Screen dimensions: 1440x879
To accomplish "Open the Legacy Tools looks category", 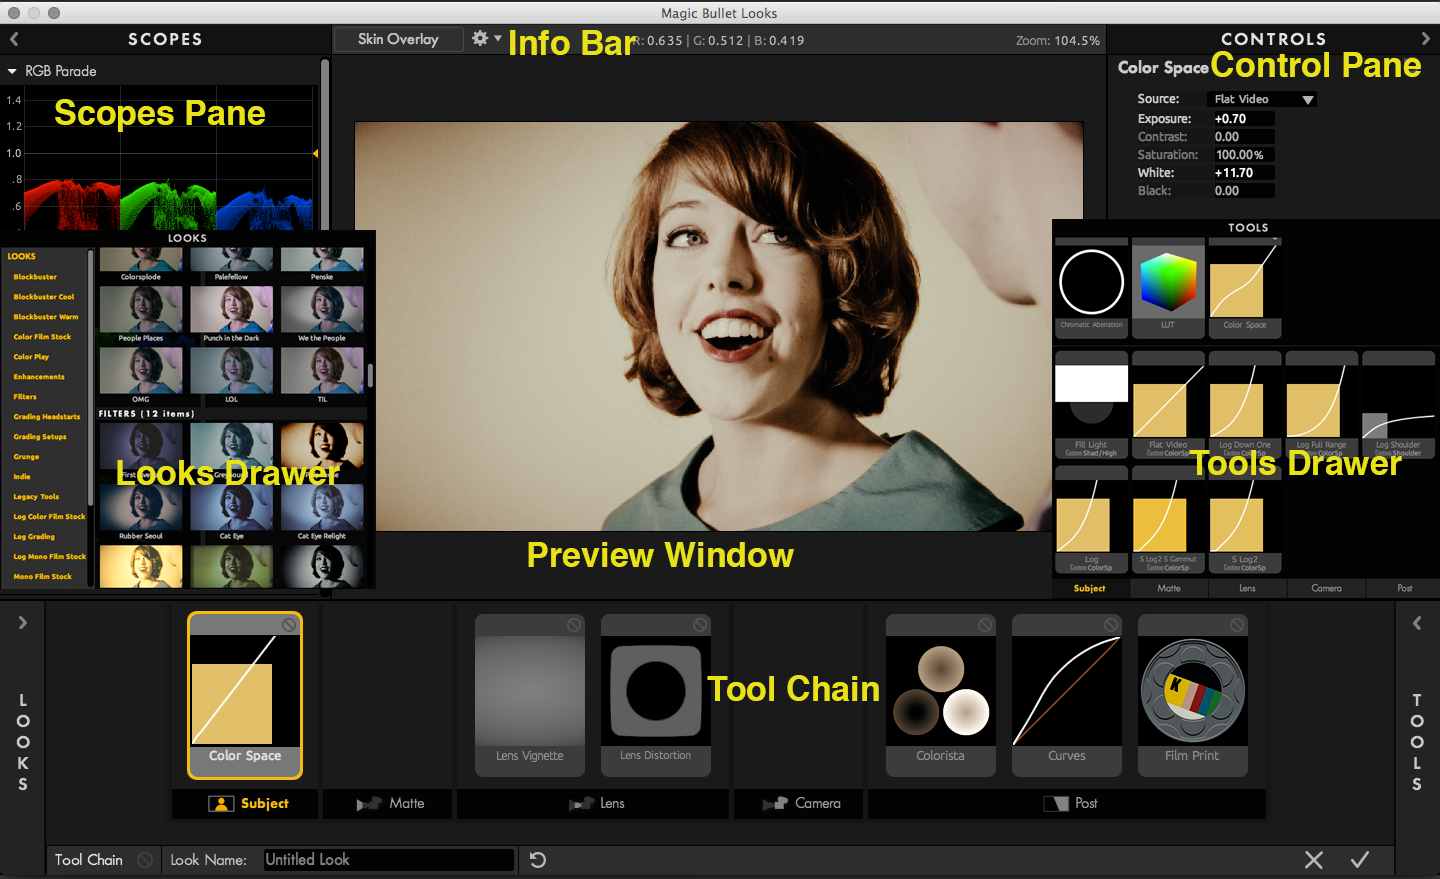I will click(36, 497).
